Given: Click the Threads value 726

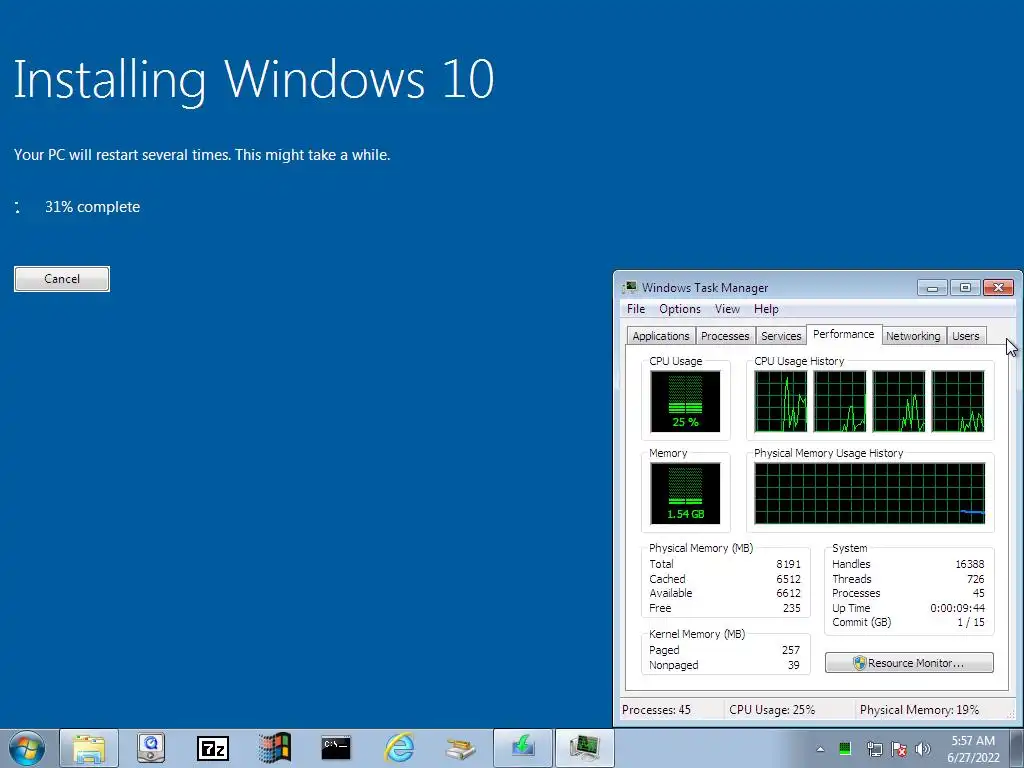Looking at the screenshot, I should (x=976, y=579).
